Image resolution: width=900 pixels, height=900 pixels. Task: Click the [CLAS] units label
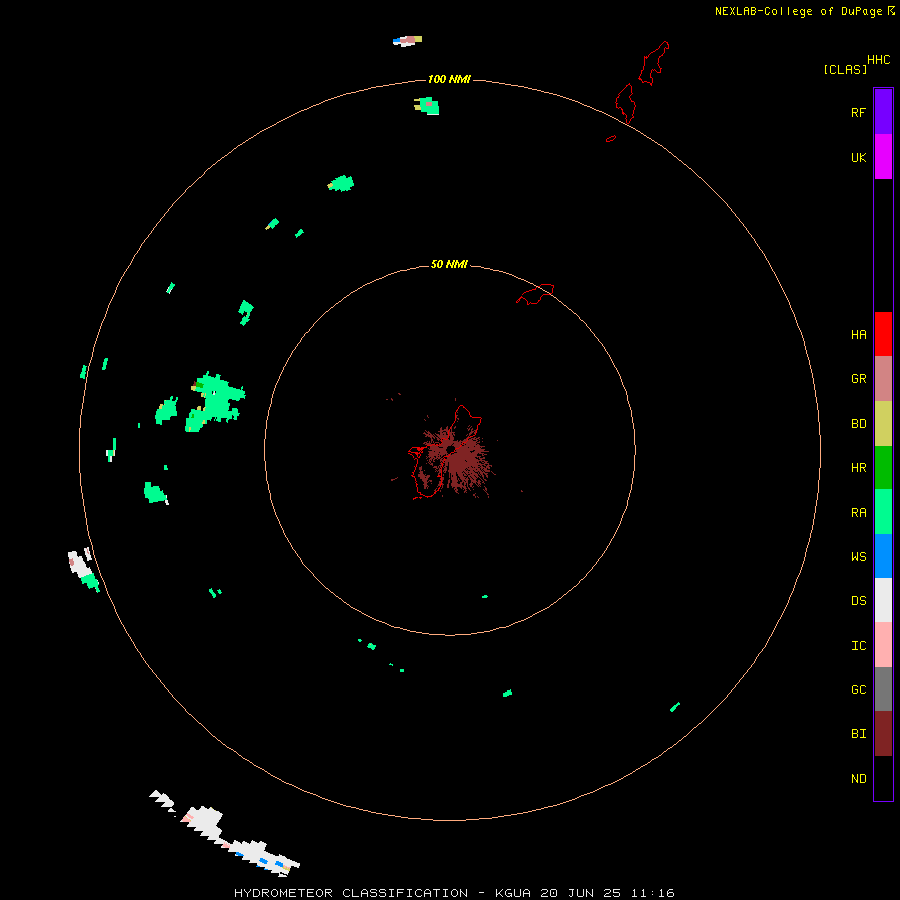coord(845,69)
